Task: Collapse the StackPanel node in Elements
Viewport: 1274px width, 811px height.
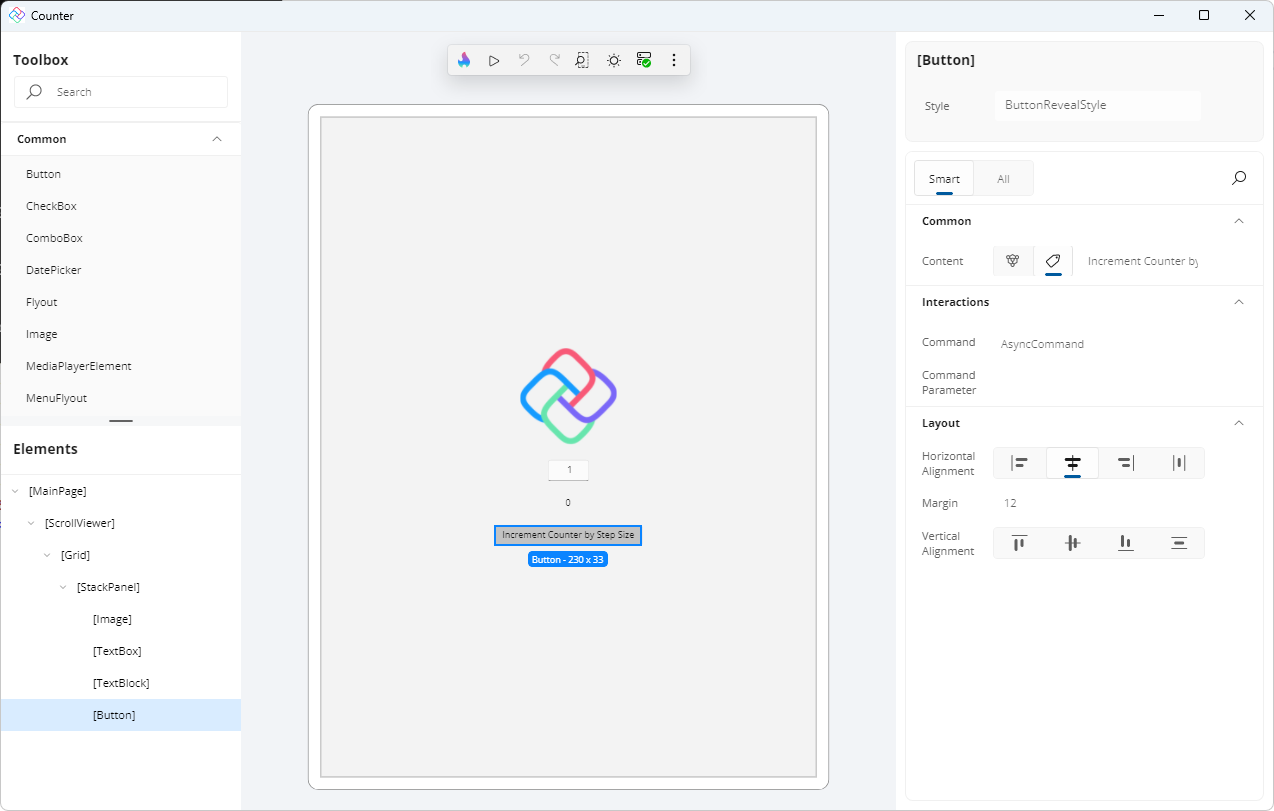Action: [x=63, y=587]
